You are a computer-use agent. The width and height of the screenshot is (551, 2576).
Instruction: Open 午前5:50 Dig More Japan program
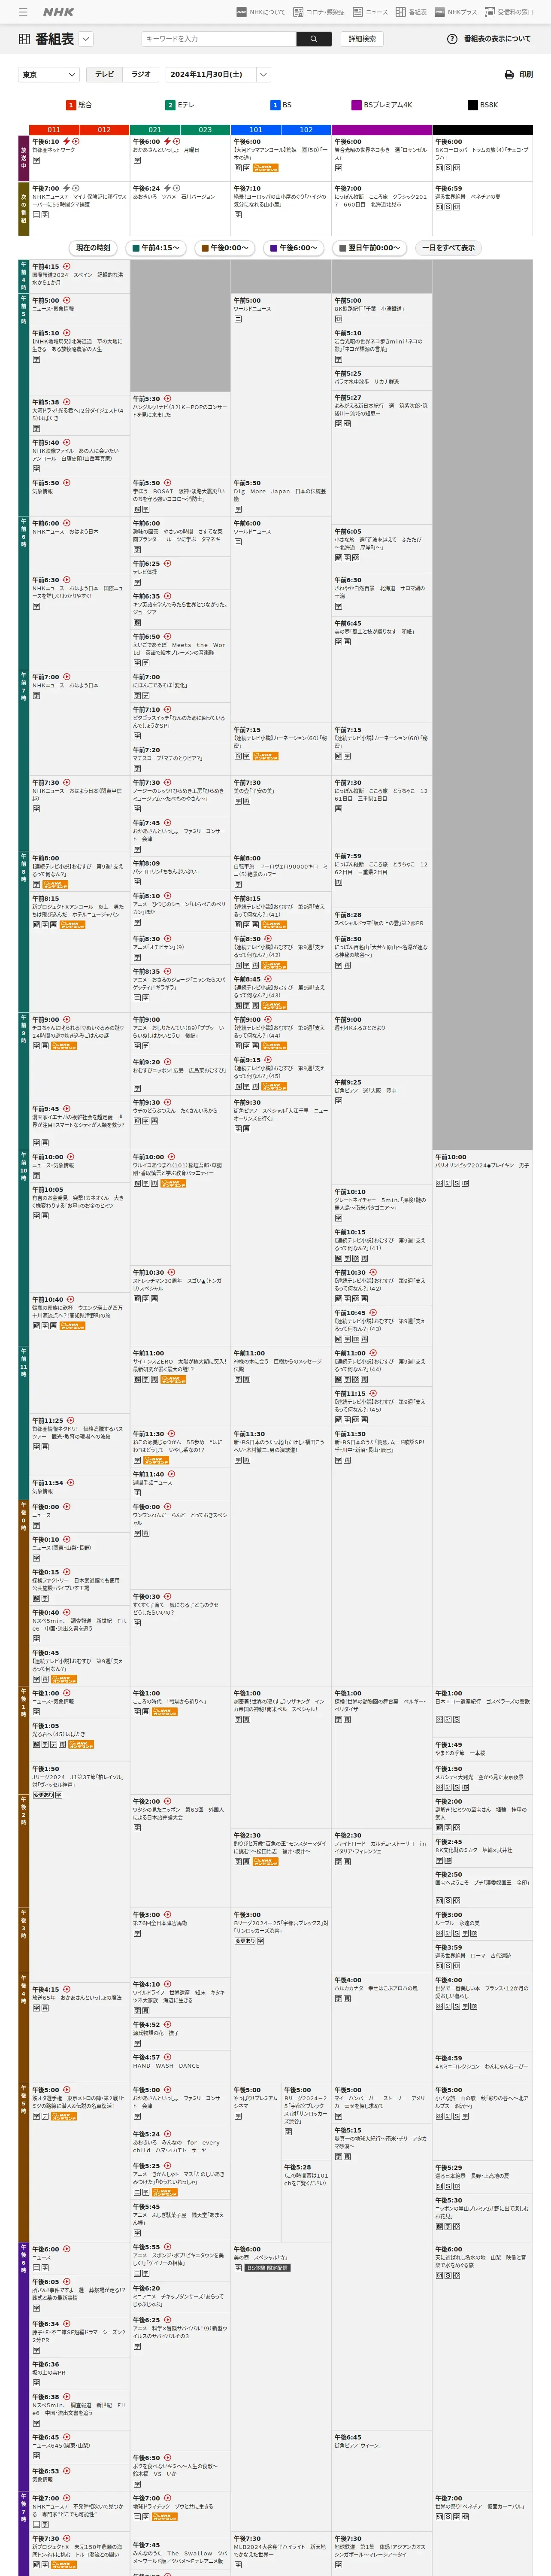coord(280,495)
